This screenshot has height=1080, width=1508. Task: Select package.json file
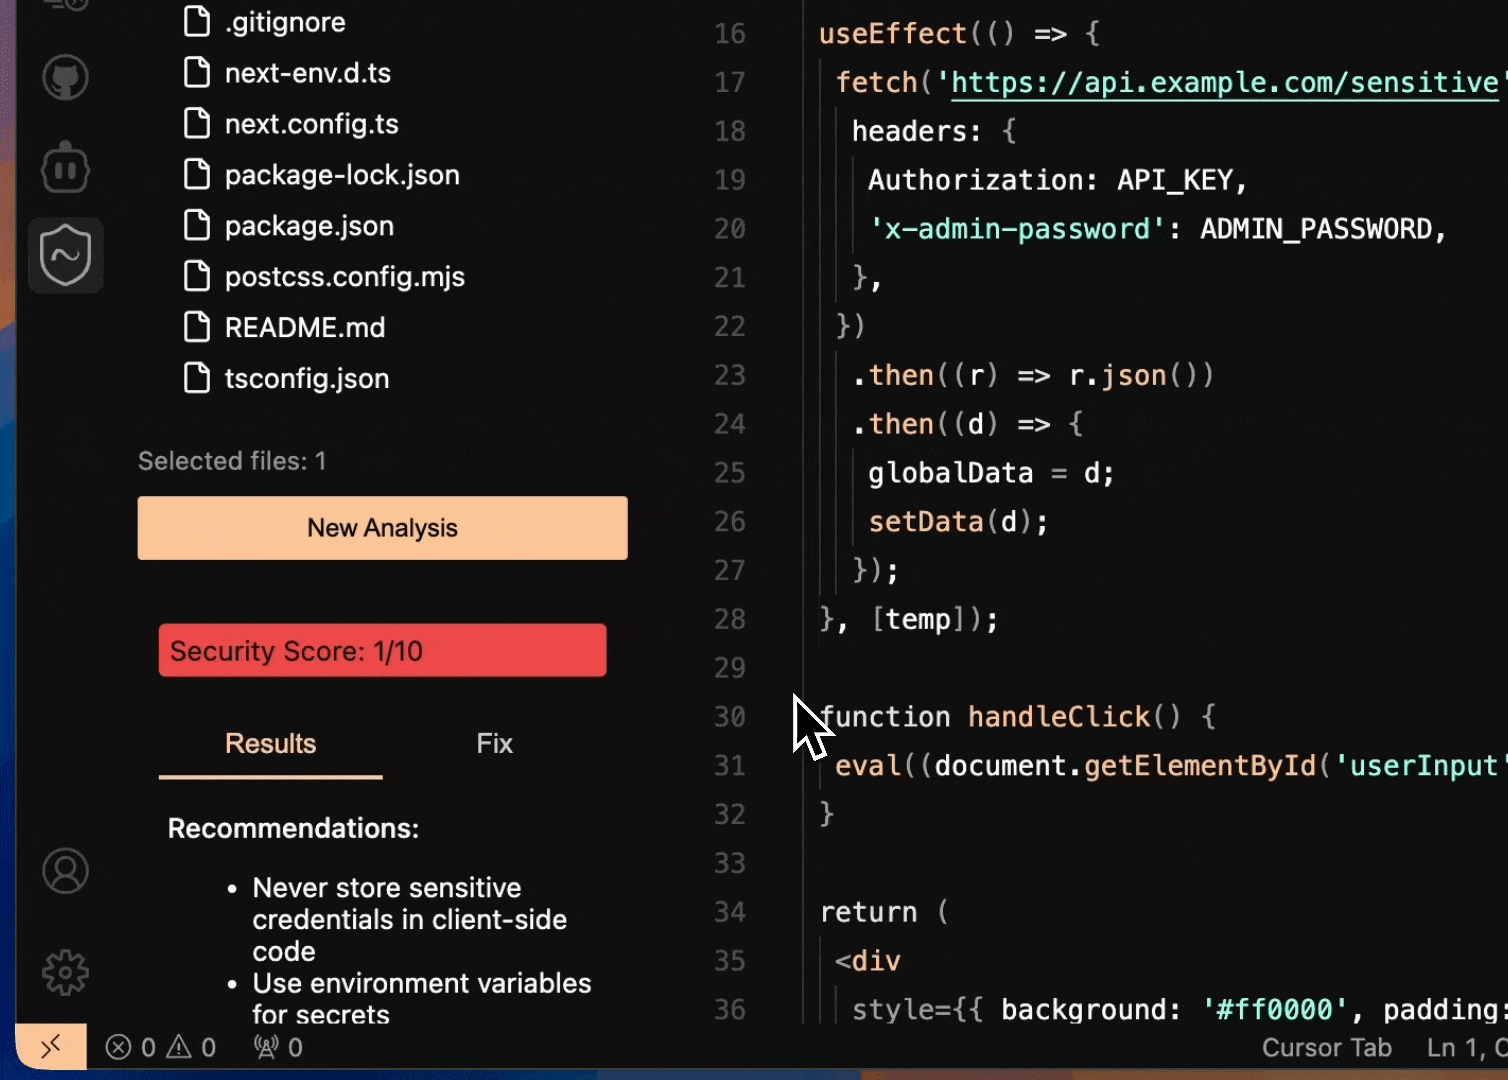click(x=308, y=226)
